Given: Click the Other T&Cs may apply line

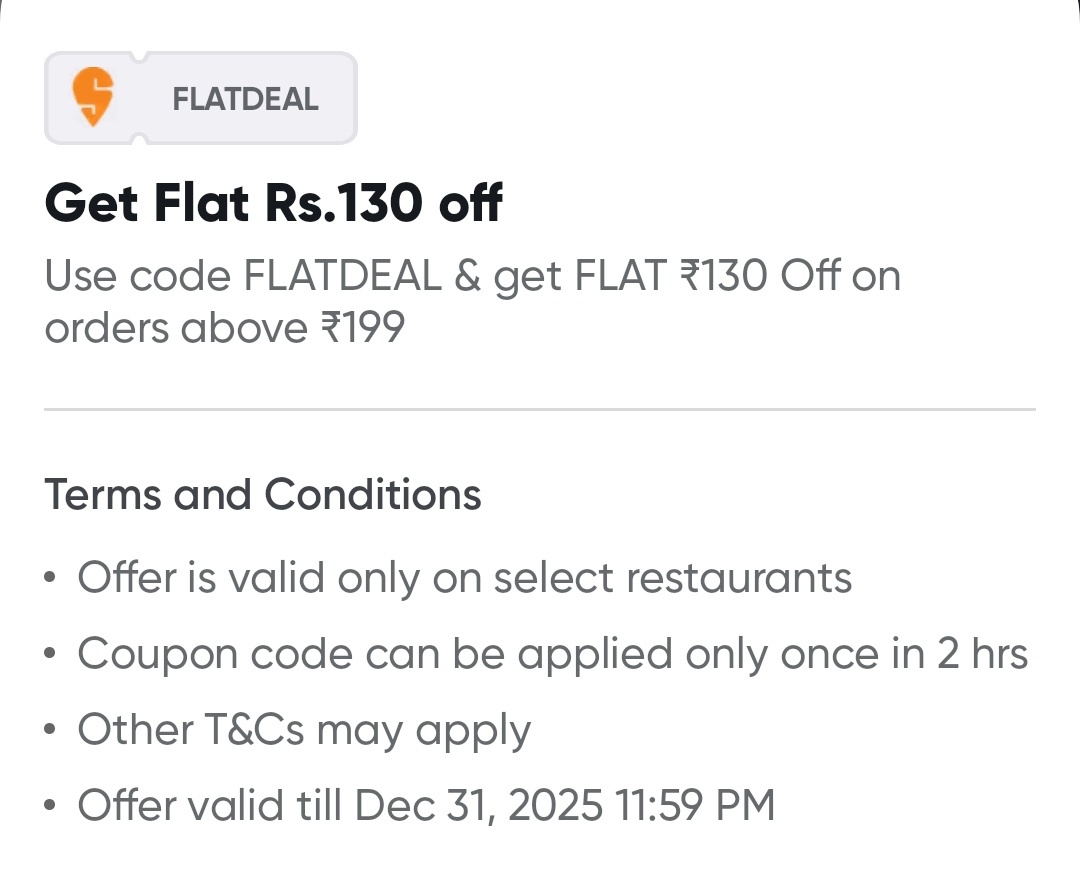Looking at the screenshot, I should [x=304, y=730].
